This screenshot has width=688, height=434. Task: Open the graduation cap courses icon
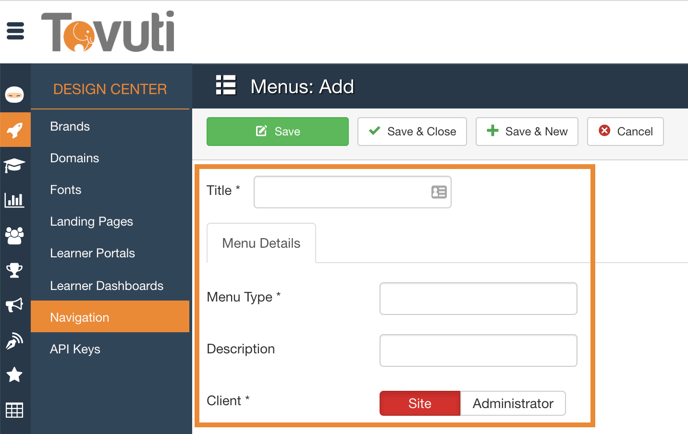(14, 165)
